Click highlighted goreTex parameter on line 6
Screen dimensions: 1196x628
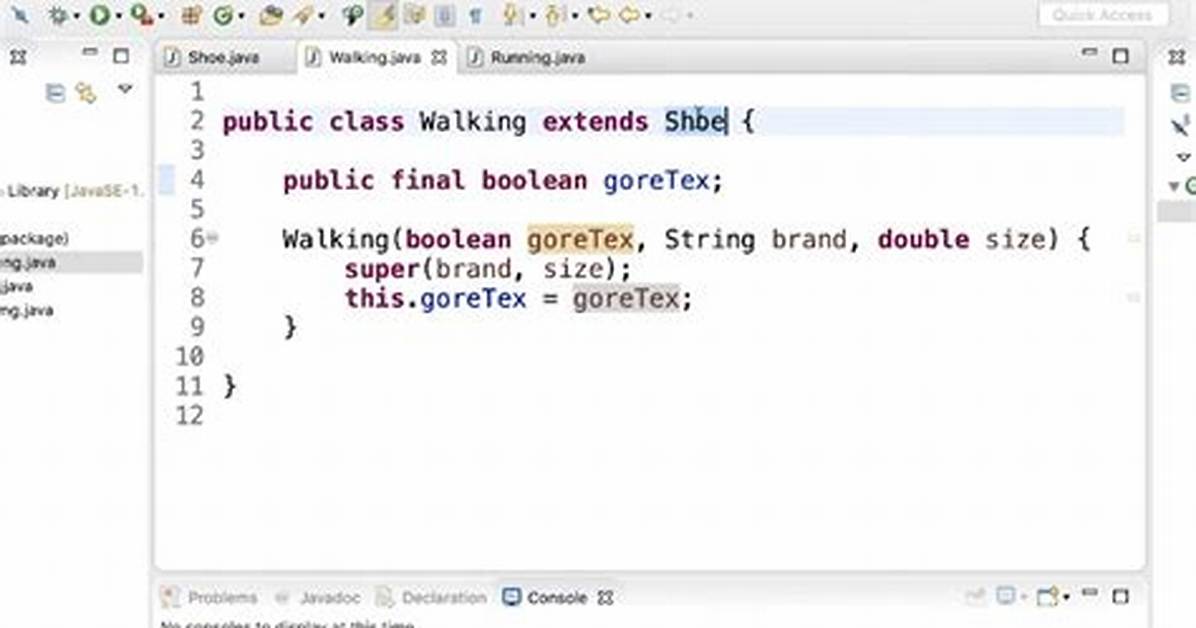(580, 240)
